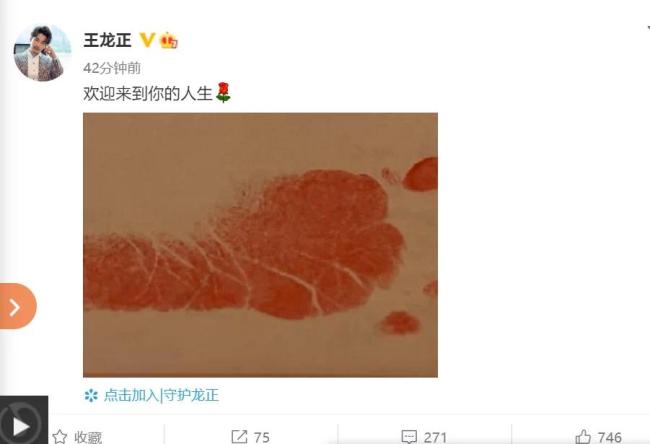Open comments via speech bubble icon
Viewport: 650px width, 444px height.
tap(409, 437)
